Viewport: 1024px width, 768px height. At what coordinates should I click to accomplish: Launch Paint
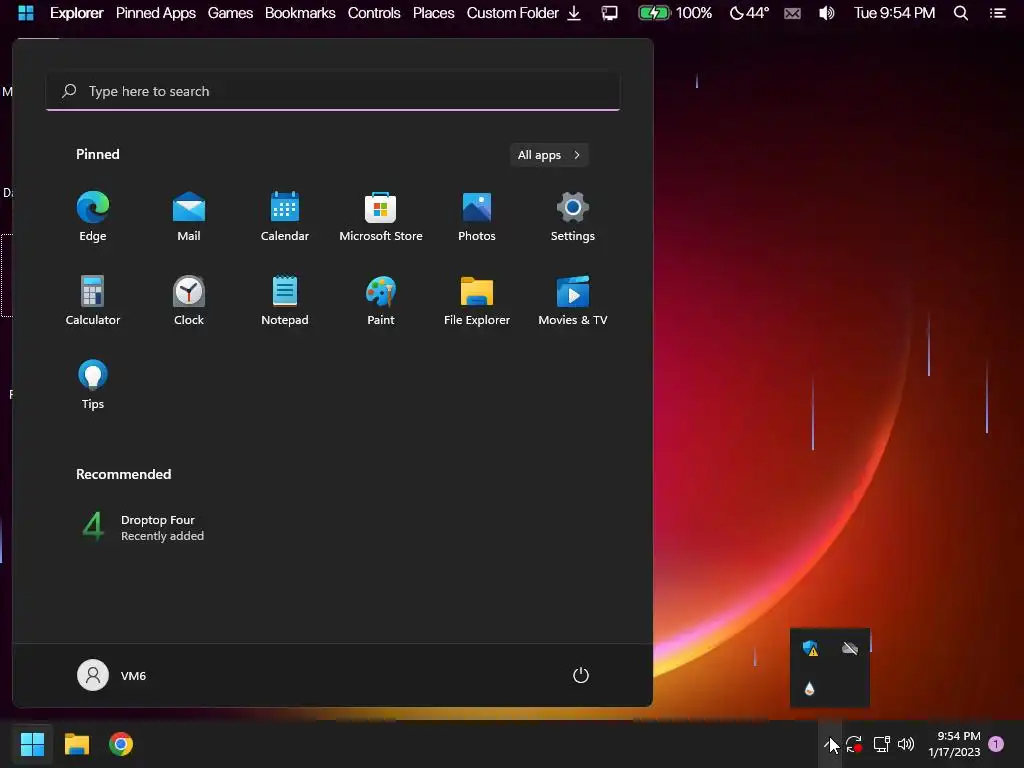[x=381, y=300]
